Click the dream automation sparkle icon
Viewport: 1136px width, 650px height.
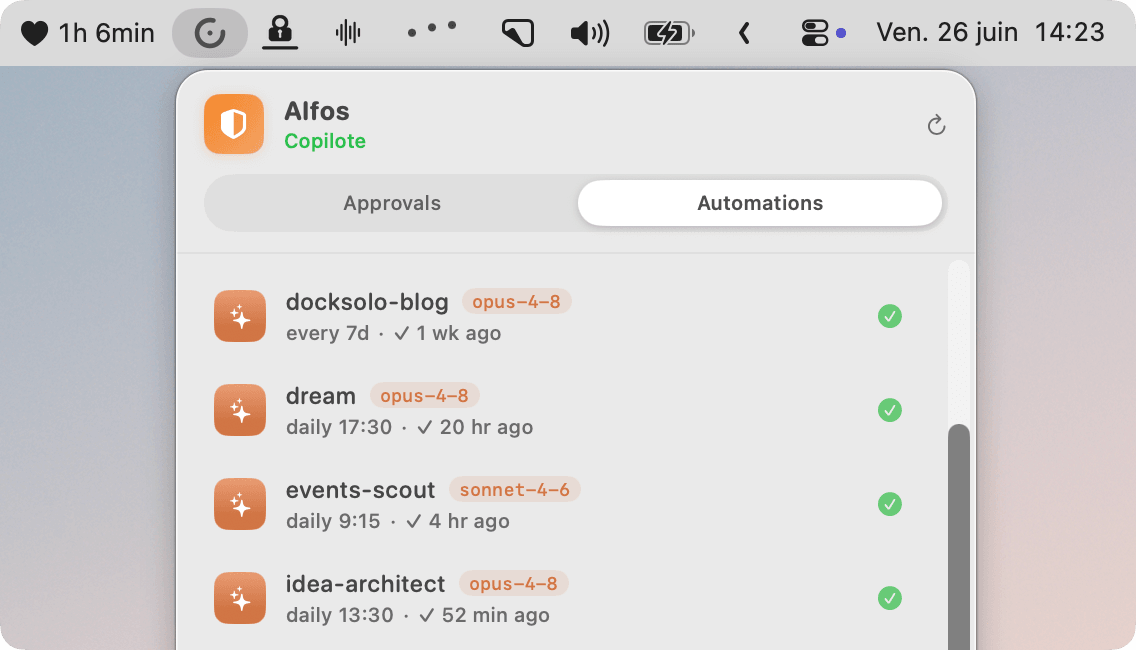(240, 410)
